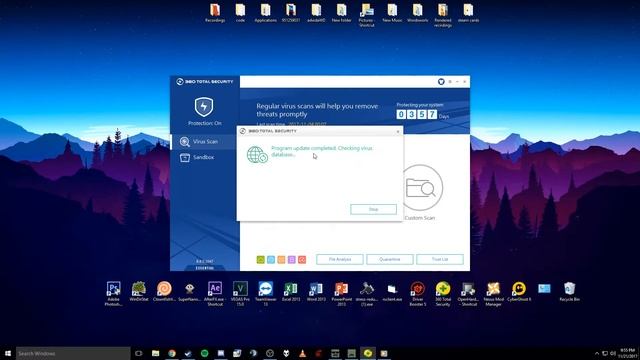Screen dimensions: 640x360
Task: Open the Trust List
Action: 440,259
